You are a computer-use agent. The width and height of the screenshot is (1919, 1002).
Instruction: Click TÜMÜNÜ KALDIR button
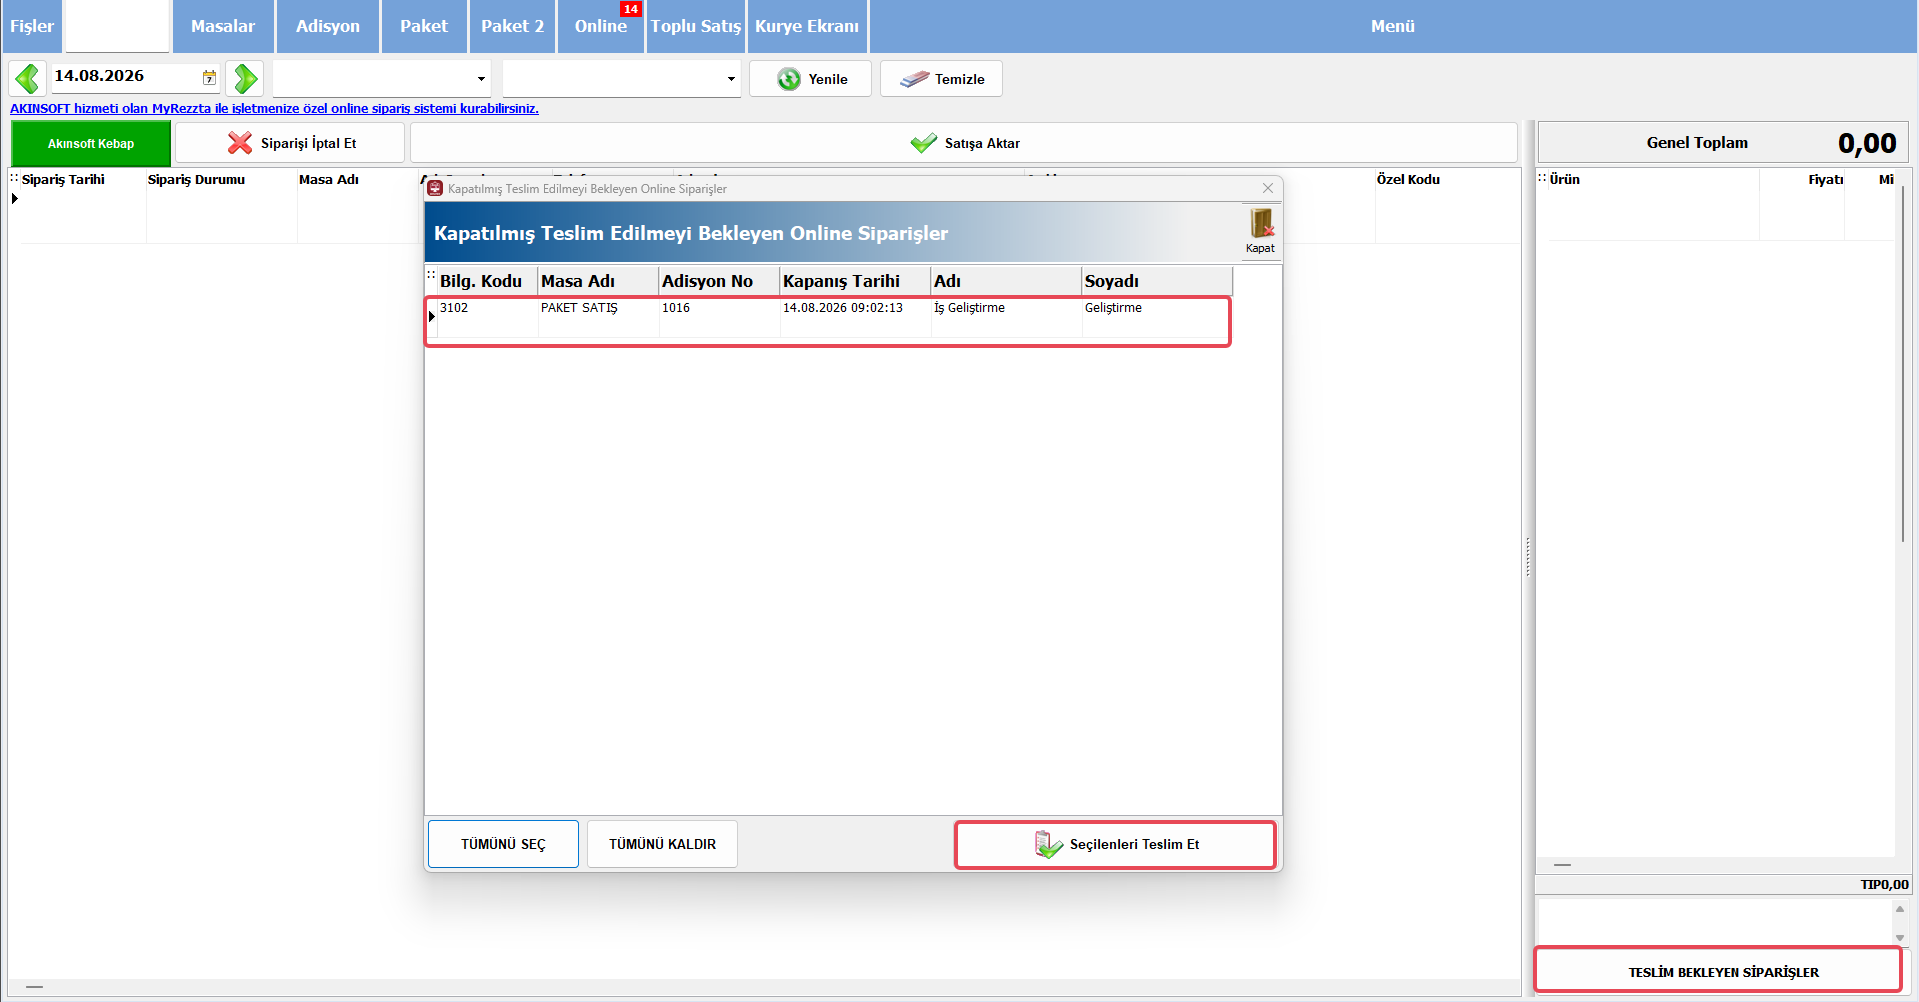pyautogui.click(x=662, y=844)
